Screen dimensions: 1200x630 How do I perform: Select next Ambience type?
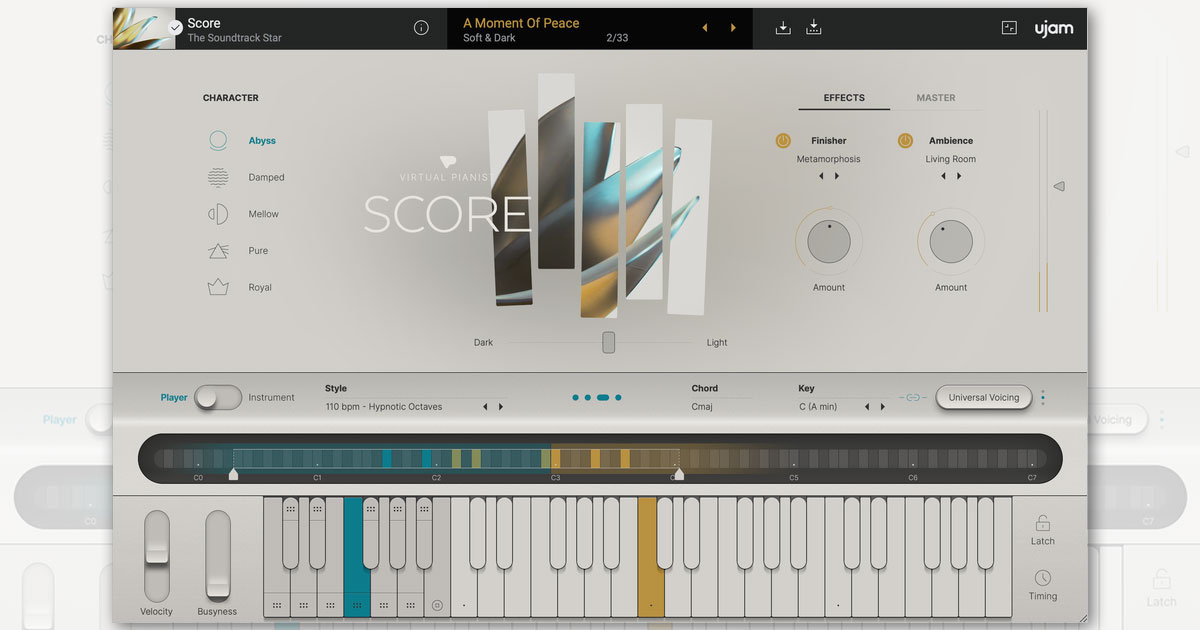[959, 176]
